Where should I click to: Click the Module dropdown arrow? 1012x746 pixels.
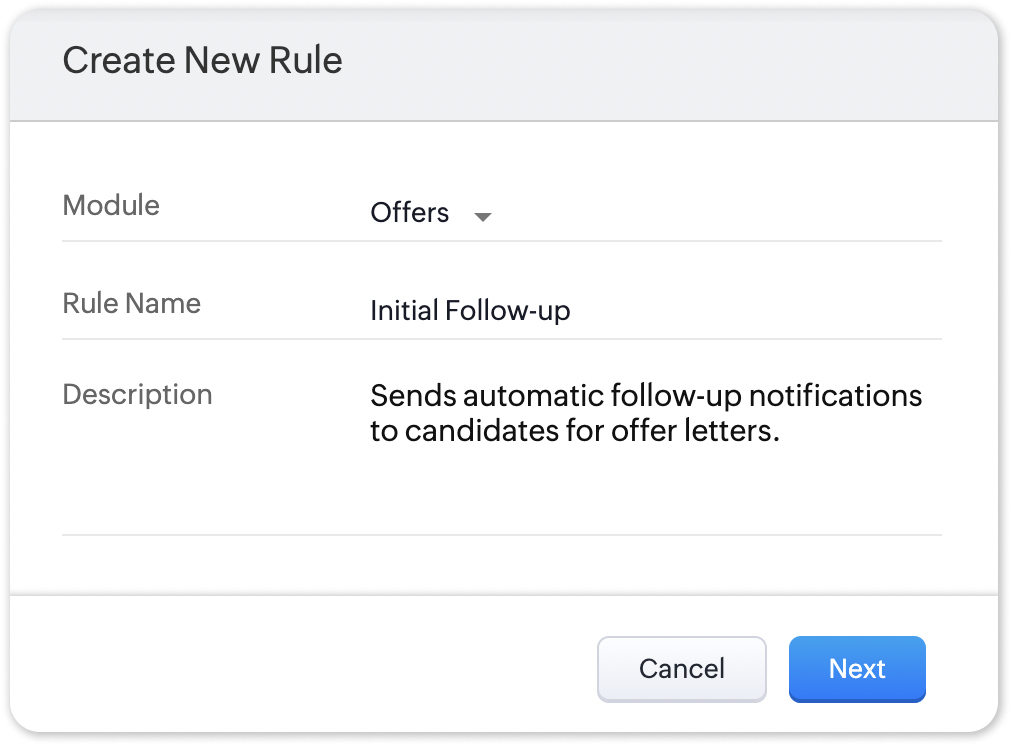pyautogui.click(x=483, y=216)
